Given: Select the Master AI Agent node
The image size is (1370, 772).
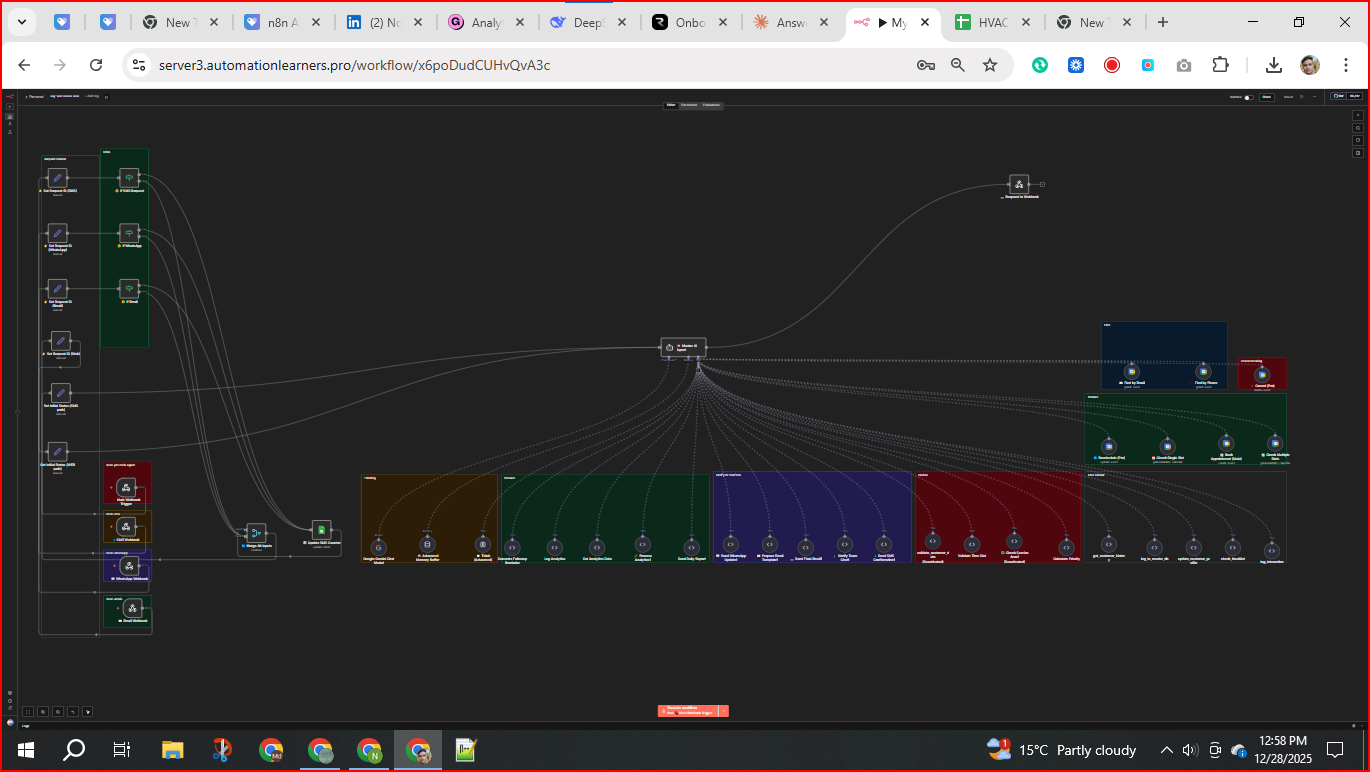Looking at the screenshot, I should [x=683, y=347].
